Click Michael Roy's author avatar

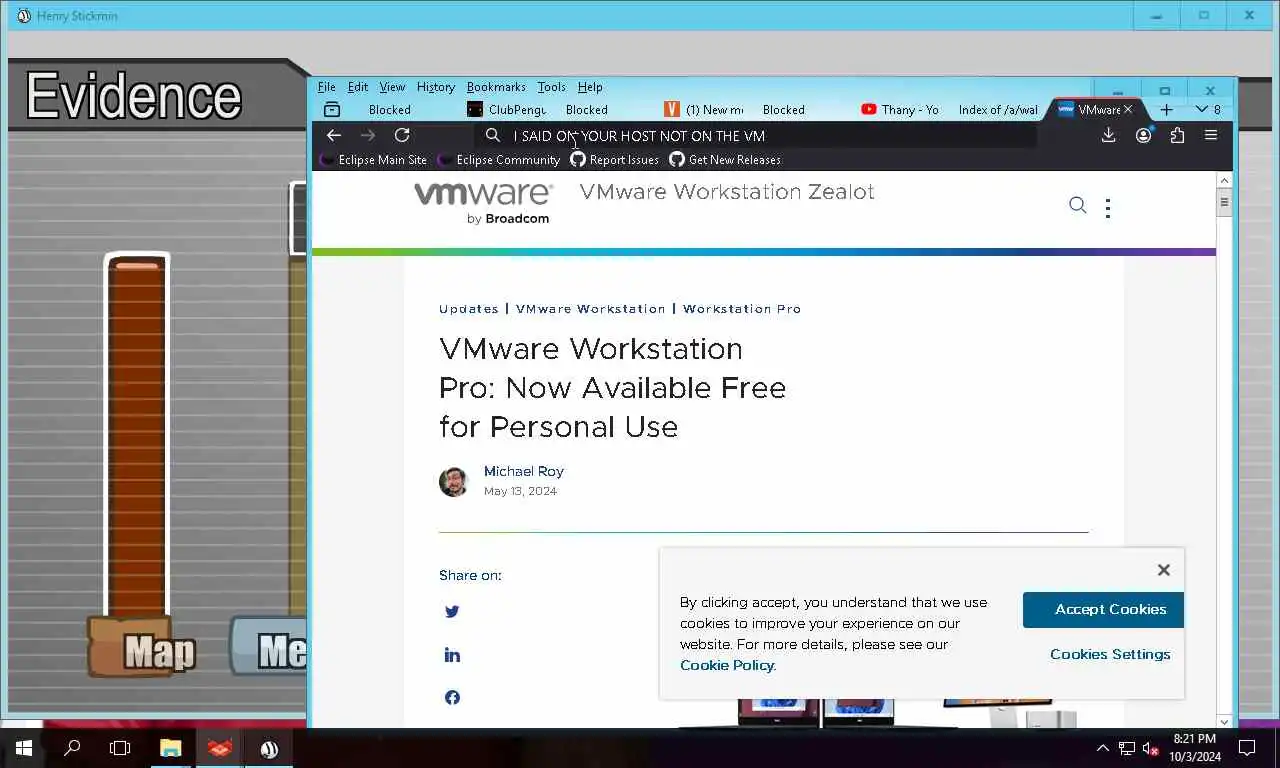[453, 482]
